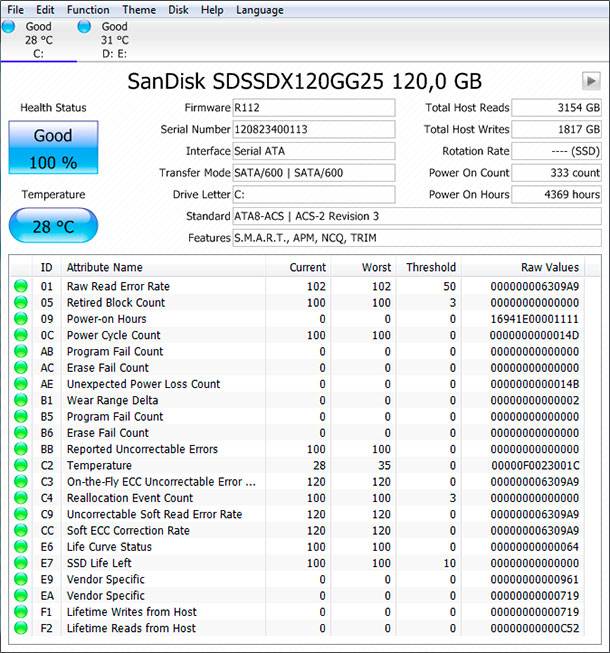
Task: Select the Wear Range Delta attribute name
Action: (112, 400)
